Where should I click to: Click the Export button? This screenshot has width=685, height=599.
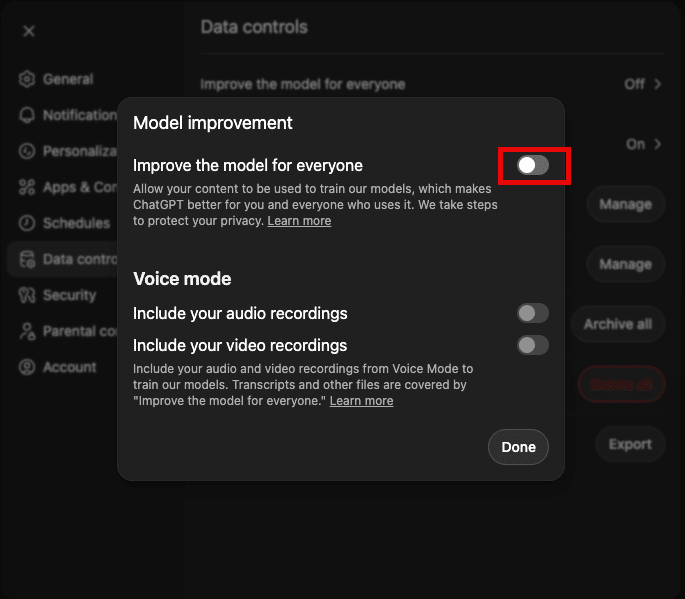click(x=630, y=444)
